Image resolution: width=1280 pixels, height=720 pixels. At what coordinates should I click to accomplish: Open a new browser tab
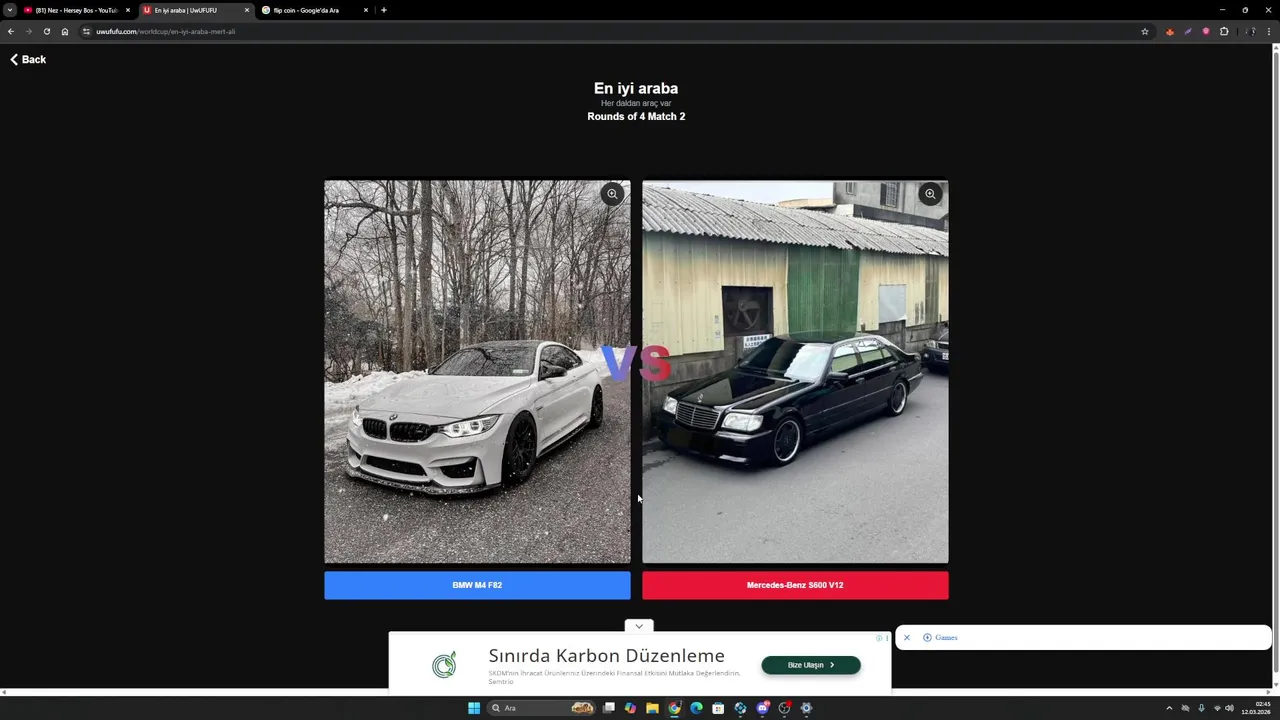click(x=384, y=10)
